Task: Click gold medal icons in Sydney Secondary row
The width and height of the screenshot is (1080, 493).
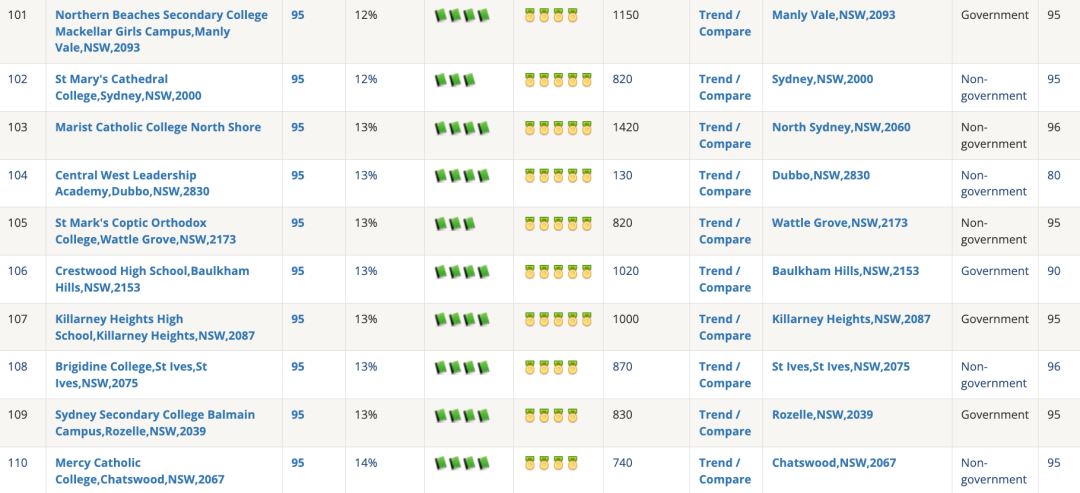Action: (x=551, y=415)
